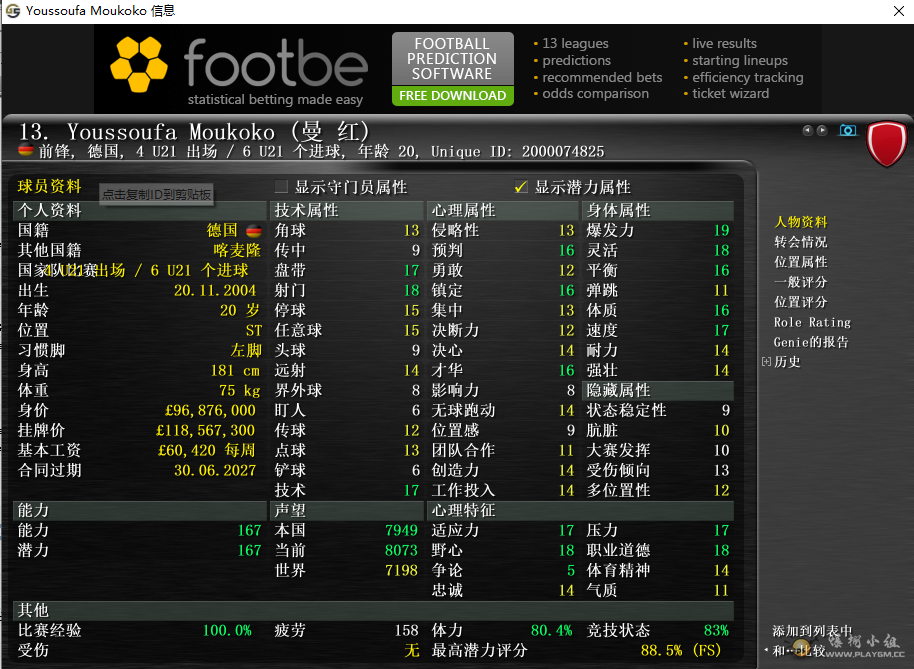Click the footbe honeycomb logo
The height and width of the screenshot is (669, 914).
(x=139, y=64)
